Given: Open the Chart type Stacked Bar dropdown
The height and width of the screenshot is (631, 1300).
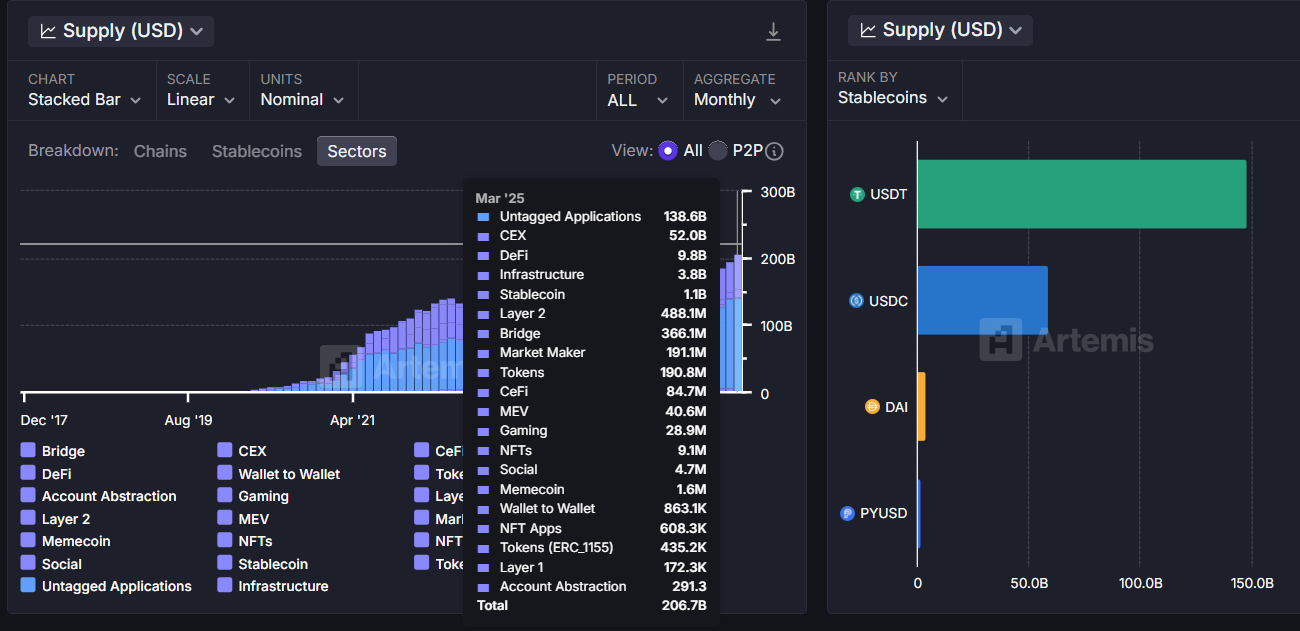Looking at the screenshot, I should tap(85, 100).
